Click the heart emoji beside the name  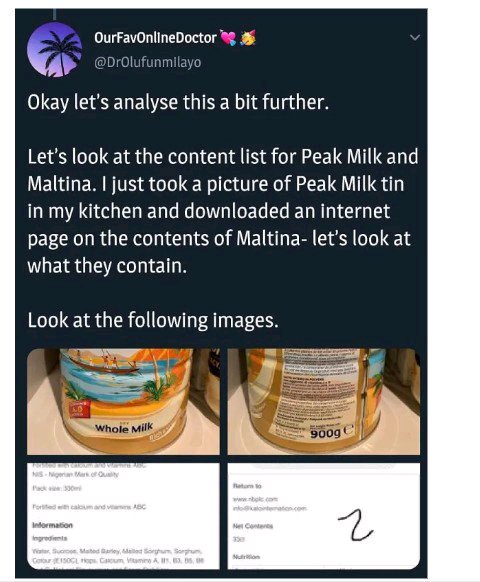pyautogui.click(x=228, y=37)
